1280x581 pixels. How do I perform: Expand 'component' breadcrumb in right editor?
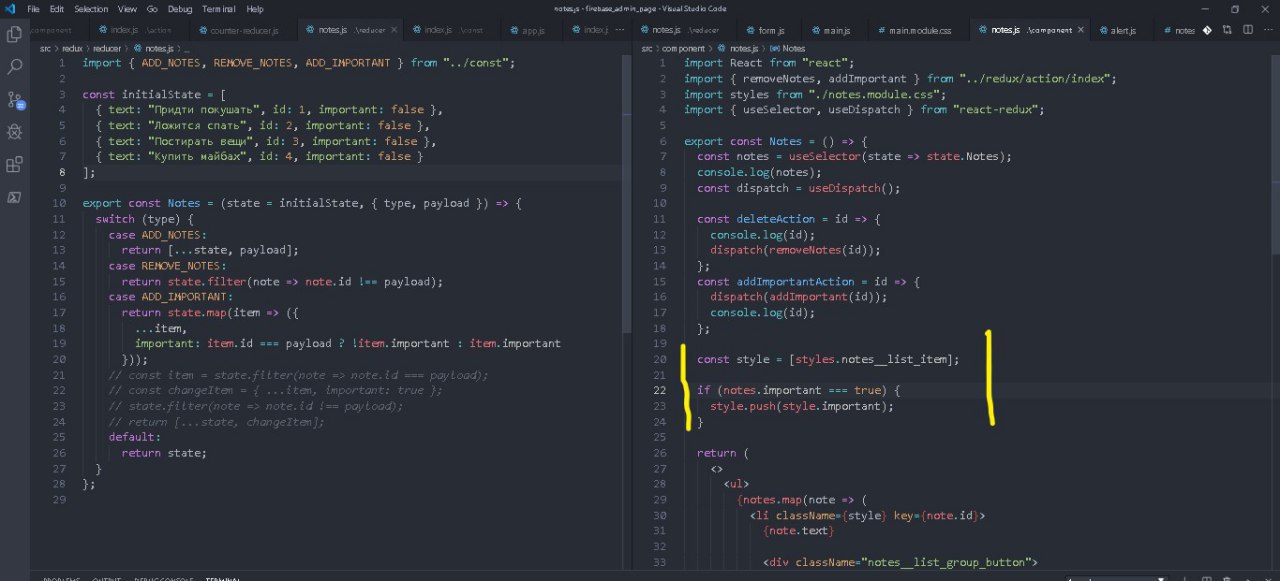[683, 48]
